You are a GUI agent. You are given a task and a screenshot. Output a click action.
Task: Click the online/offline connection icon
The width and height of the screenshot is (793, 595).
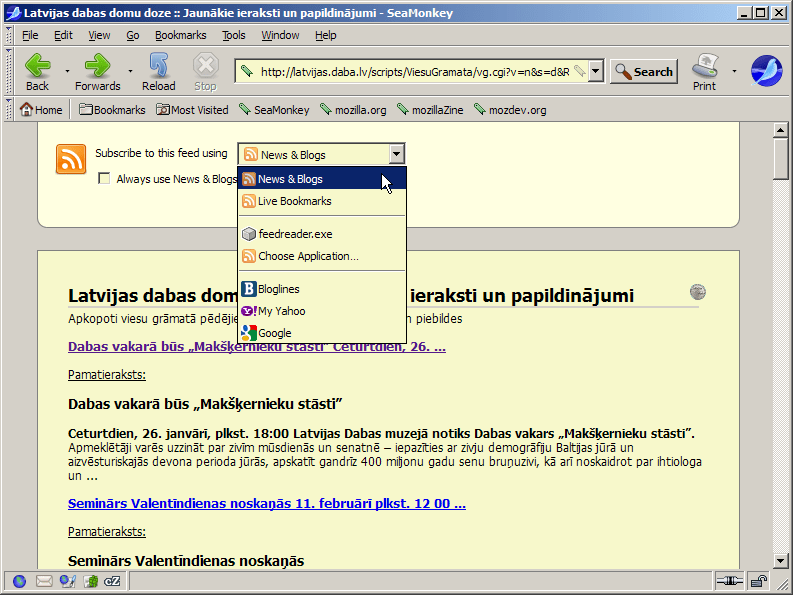pyautogui.click(x=729, y=581)
